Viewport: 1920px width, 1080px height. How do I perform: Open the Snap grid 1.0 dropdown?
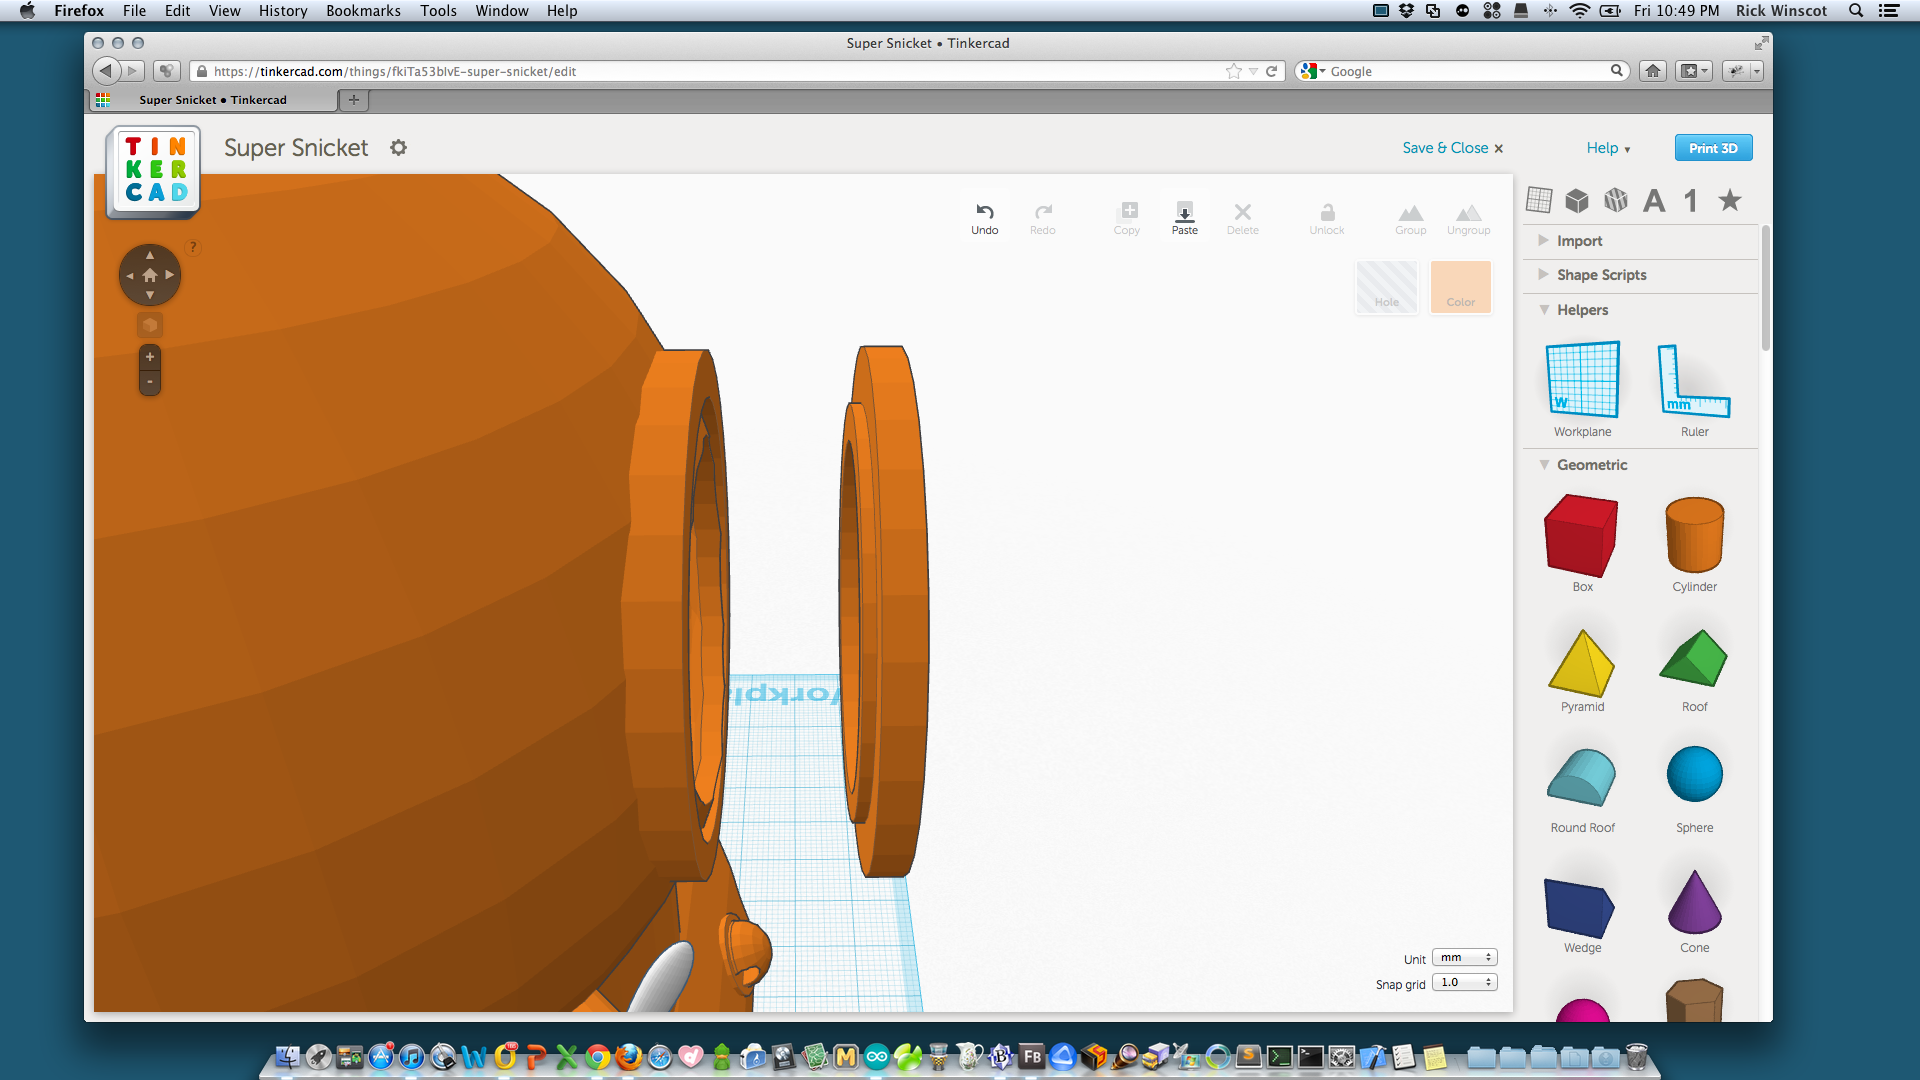point(1465,983)
